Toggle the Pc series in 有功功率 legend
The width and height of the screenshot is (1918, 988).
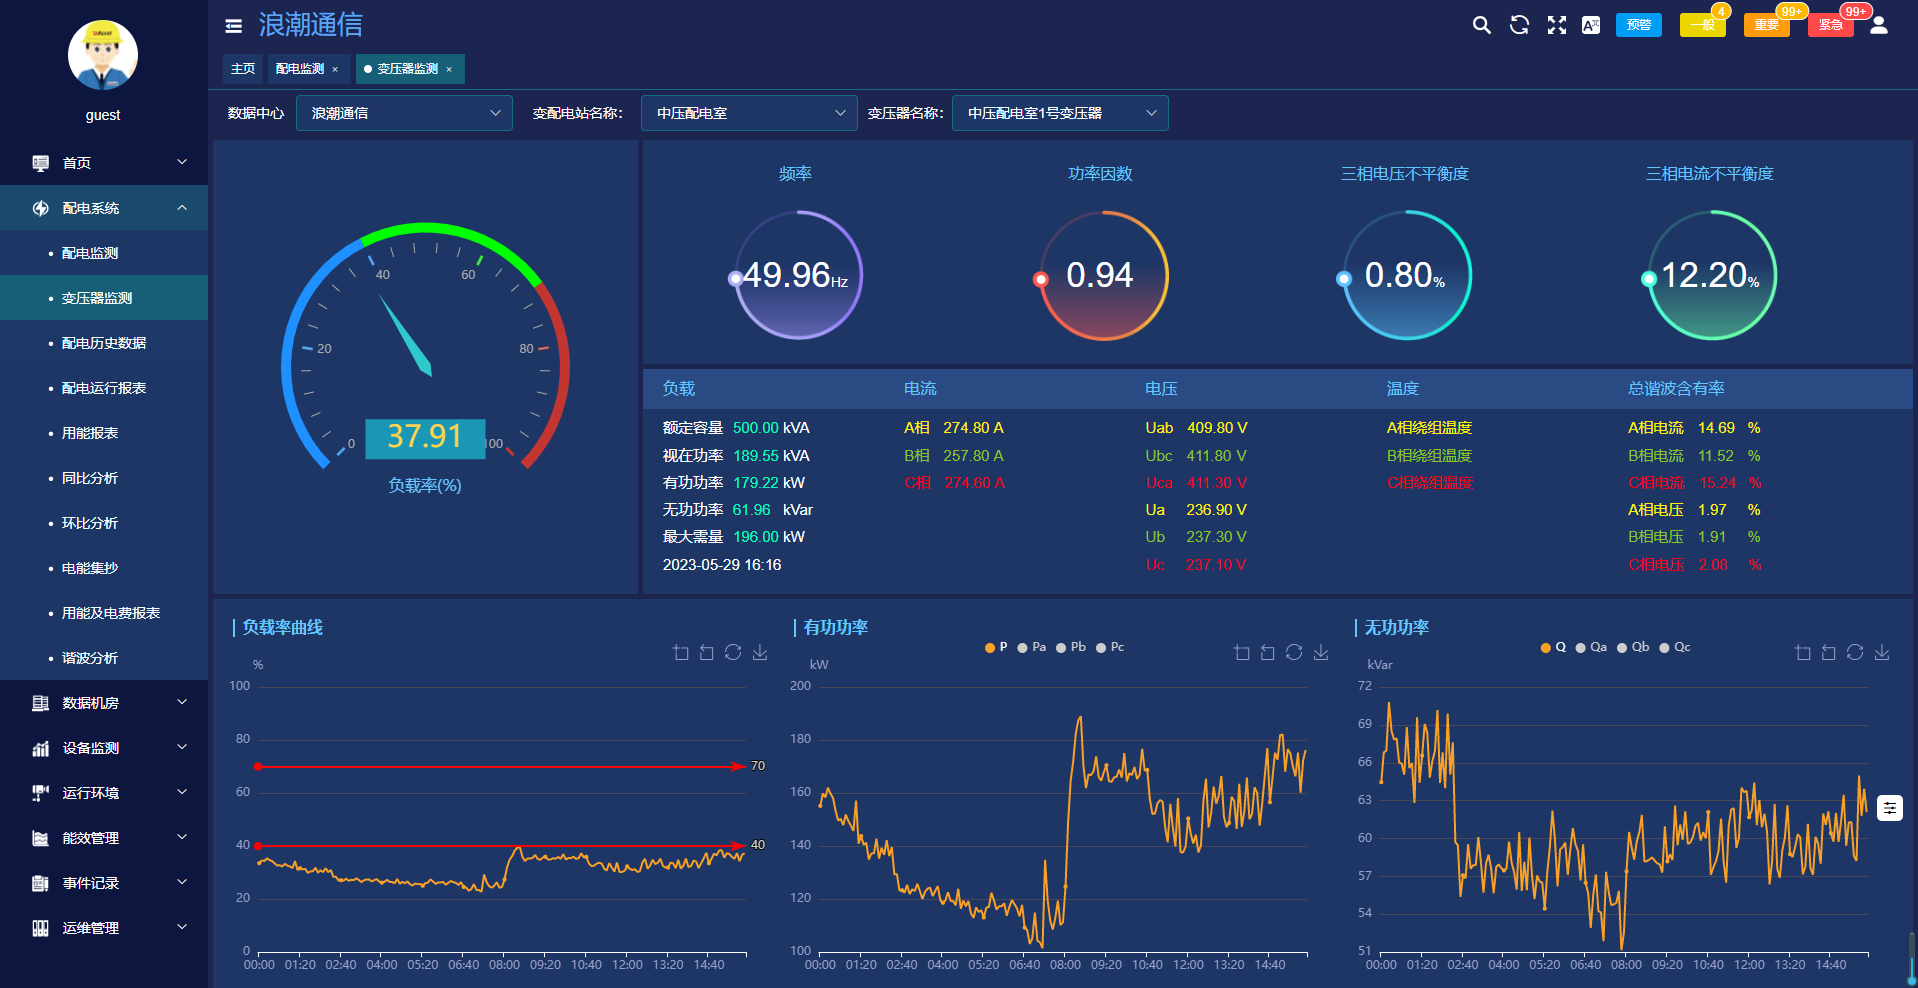coord(1110,648)
